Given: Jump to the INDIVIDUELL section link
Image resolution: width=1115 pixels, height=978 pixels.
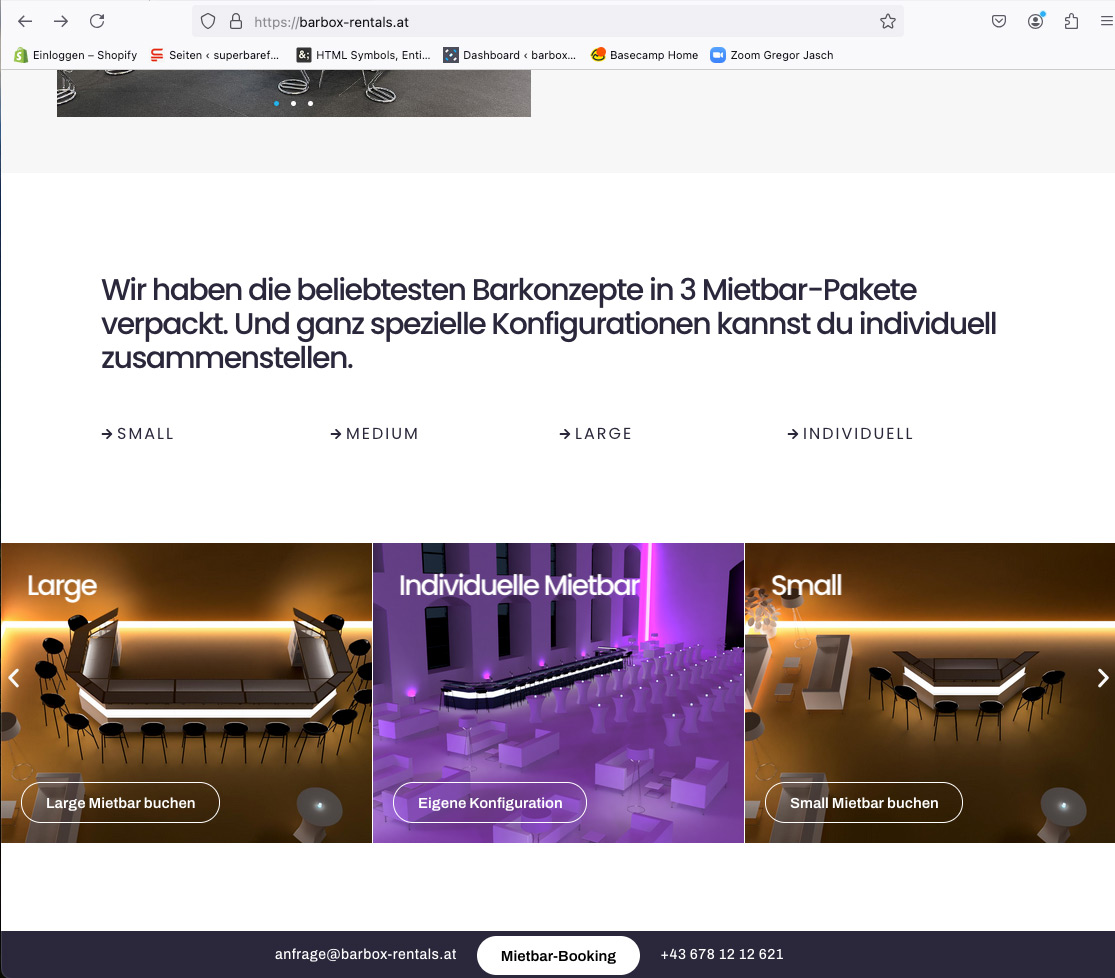Looking at the screenshot, I should (x=850, y=433).
